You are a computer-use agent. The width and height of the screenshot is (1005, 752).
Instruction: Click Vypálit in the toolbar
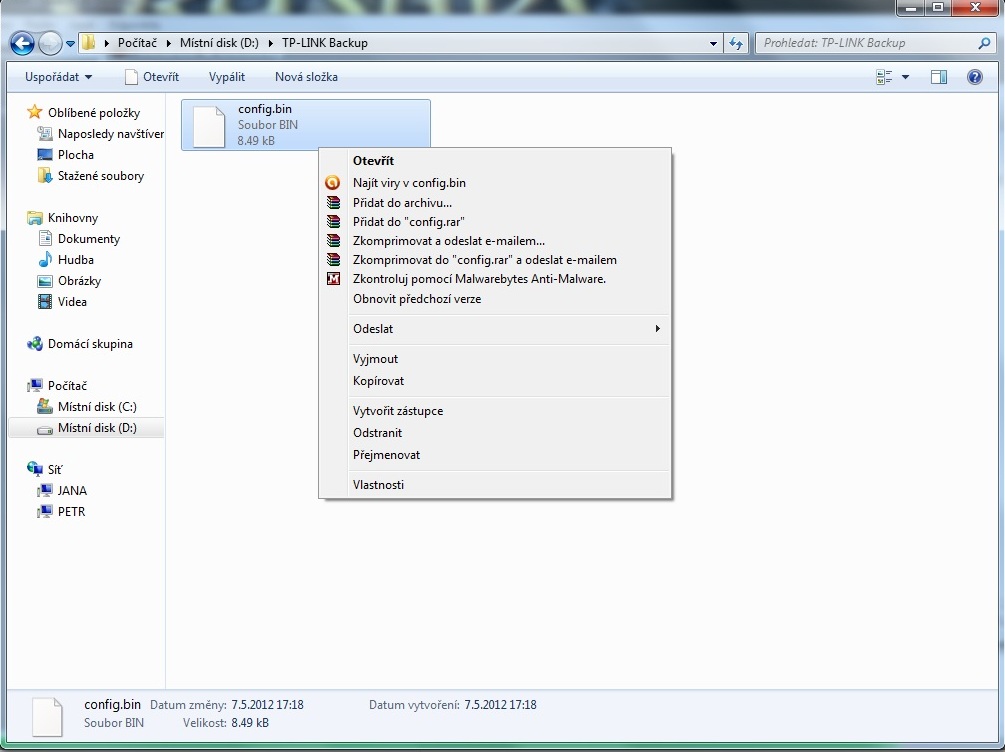point(227,77)
